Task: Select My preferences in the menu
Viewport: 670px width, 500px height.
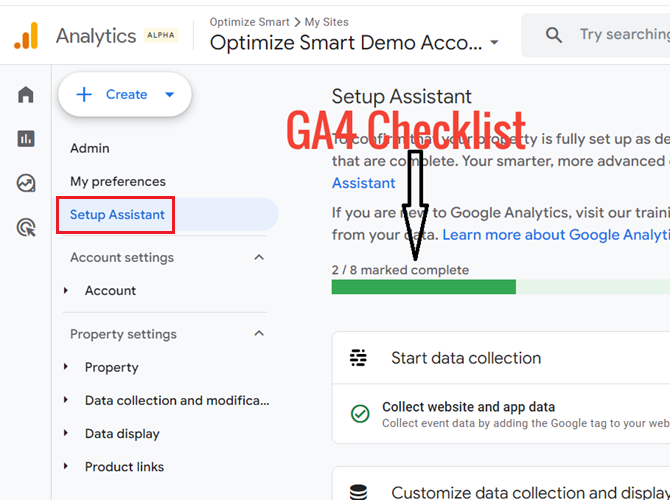Action: (118, 182)
